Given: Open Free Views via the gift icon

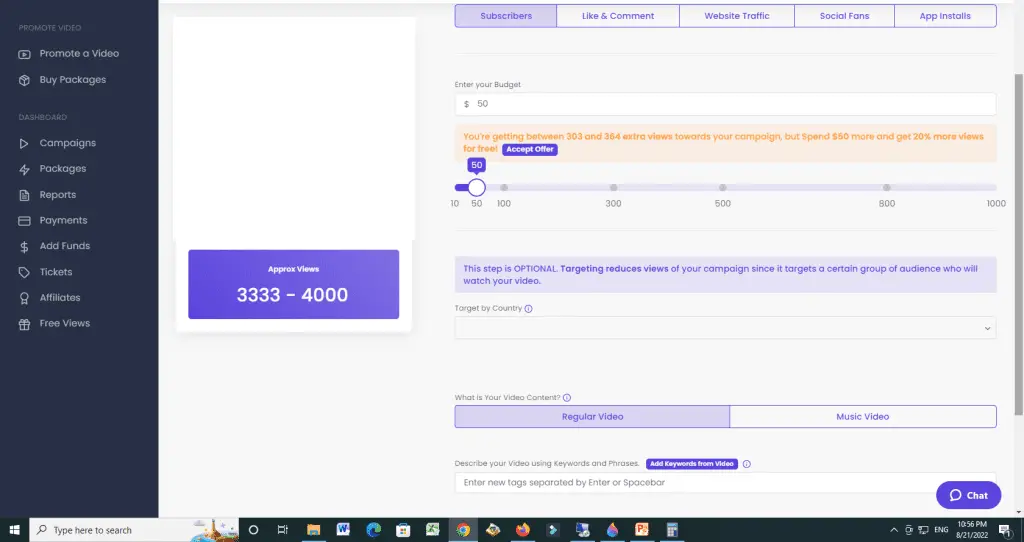Looking at the screenshot, I should point(25,324).
